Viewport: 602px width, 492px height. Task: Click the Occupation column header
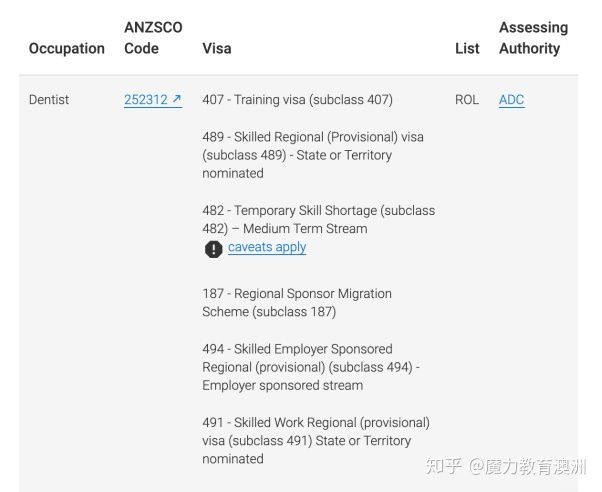pos(67,48)
